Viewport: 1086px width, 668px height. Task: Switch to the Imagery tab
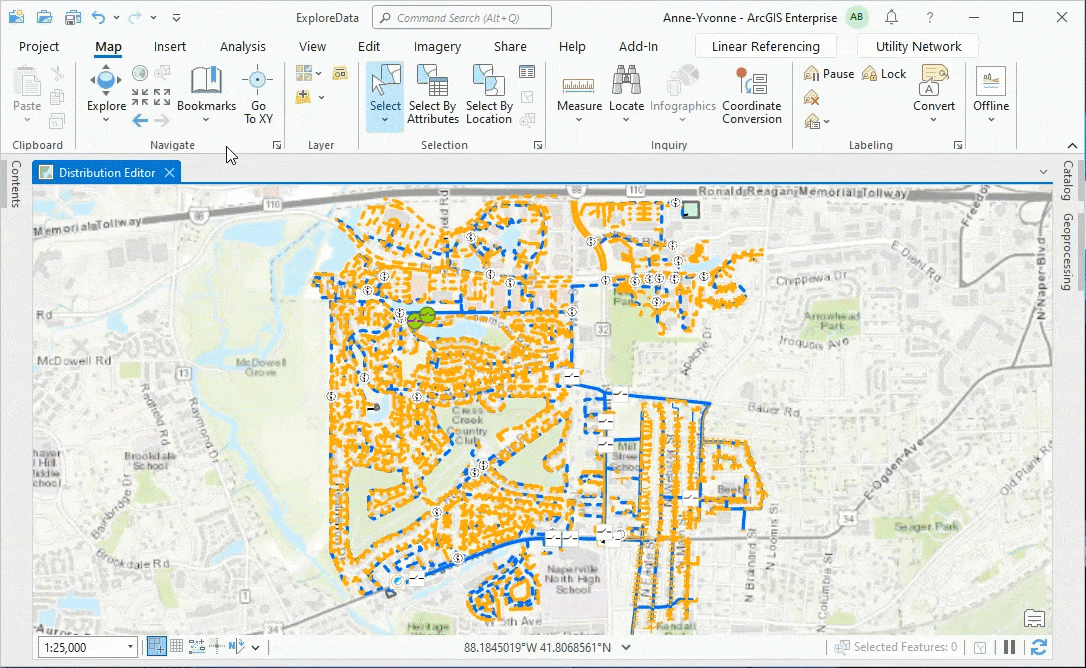click(x=437, y=46)
